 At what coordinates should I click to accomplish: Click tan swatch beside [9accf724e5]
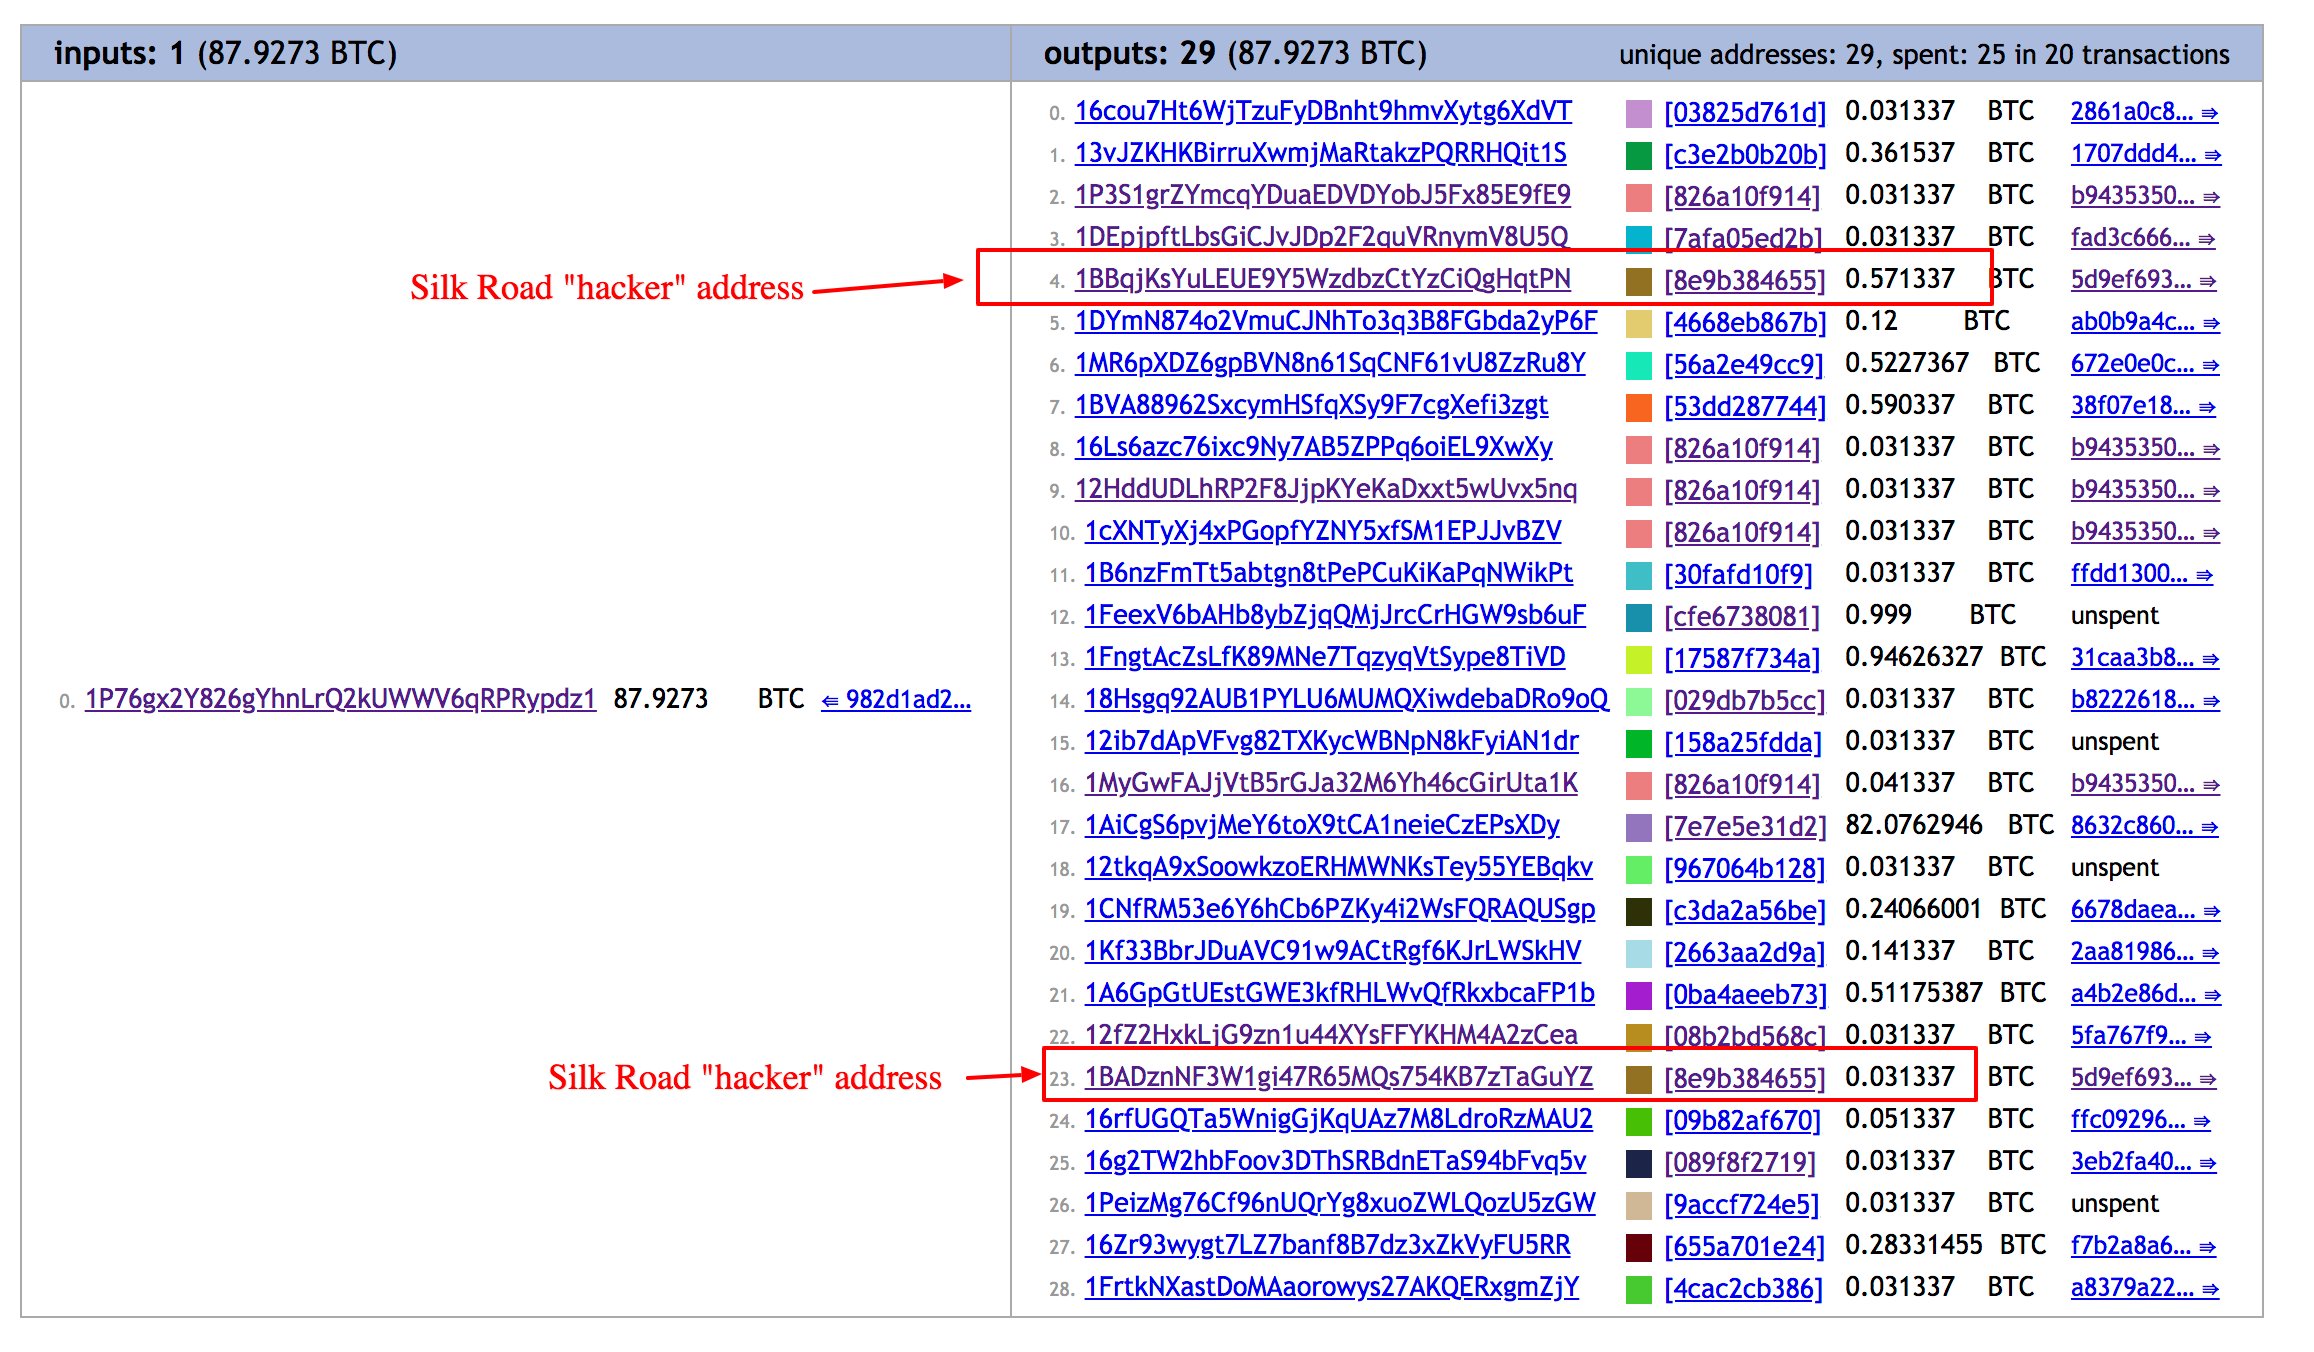tap(1639, 1206)
